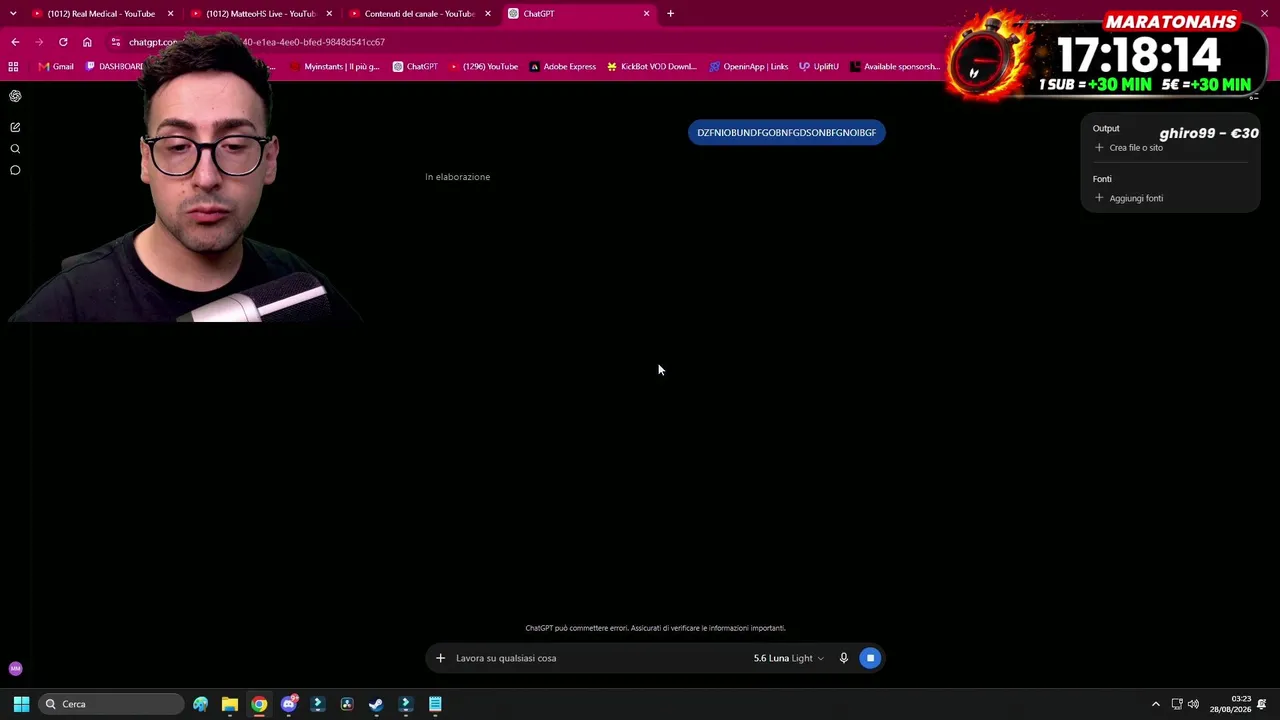Click 'Crea file o sito' under Output
This screenshot has height=720, width=1280.
coord(1129,148)
